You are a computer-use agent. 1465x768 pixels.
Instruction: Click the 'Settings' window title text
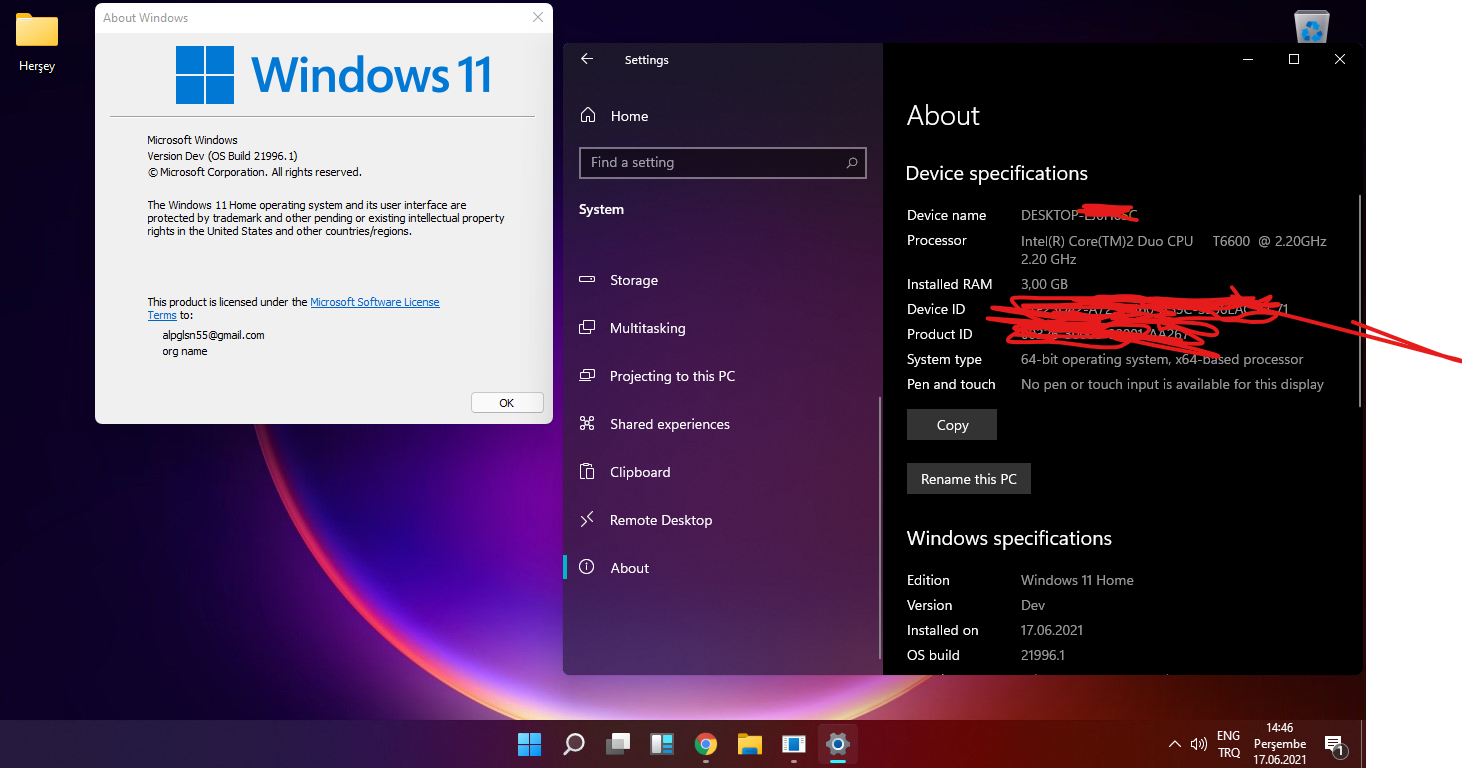click(x=646, y=60)
